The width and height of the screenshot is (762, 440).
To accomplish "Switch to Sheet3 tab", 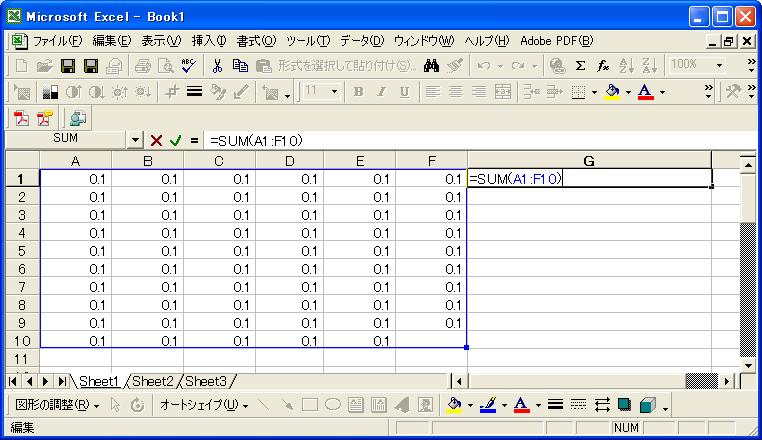I will coord(206,381).
